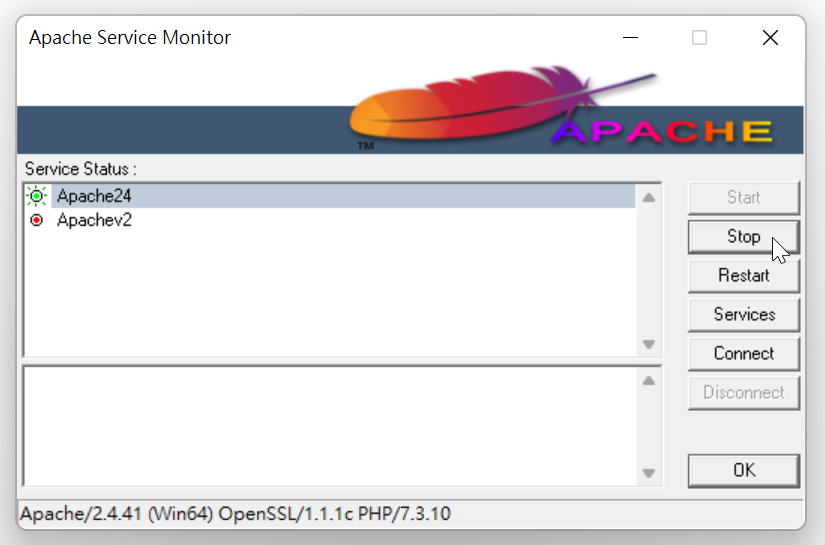Close the Apache Service Monitor window
Image resolution: width=825 pixels, height=545 pixels.
click(770, 38)
